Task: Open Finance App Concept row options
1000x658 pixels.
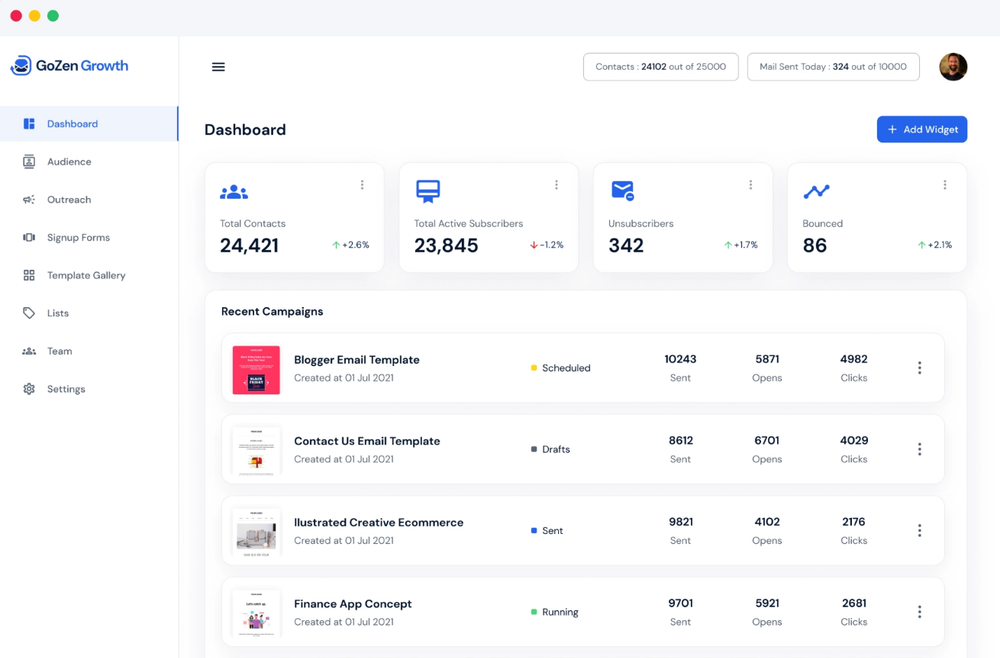Action: 919,612
